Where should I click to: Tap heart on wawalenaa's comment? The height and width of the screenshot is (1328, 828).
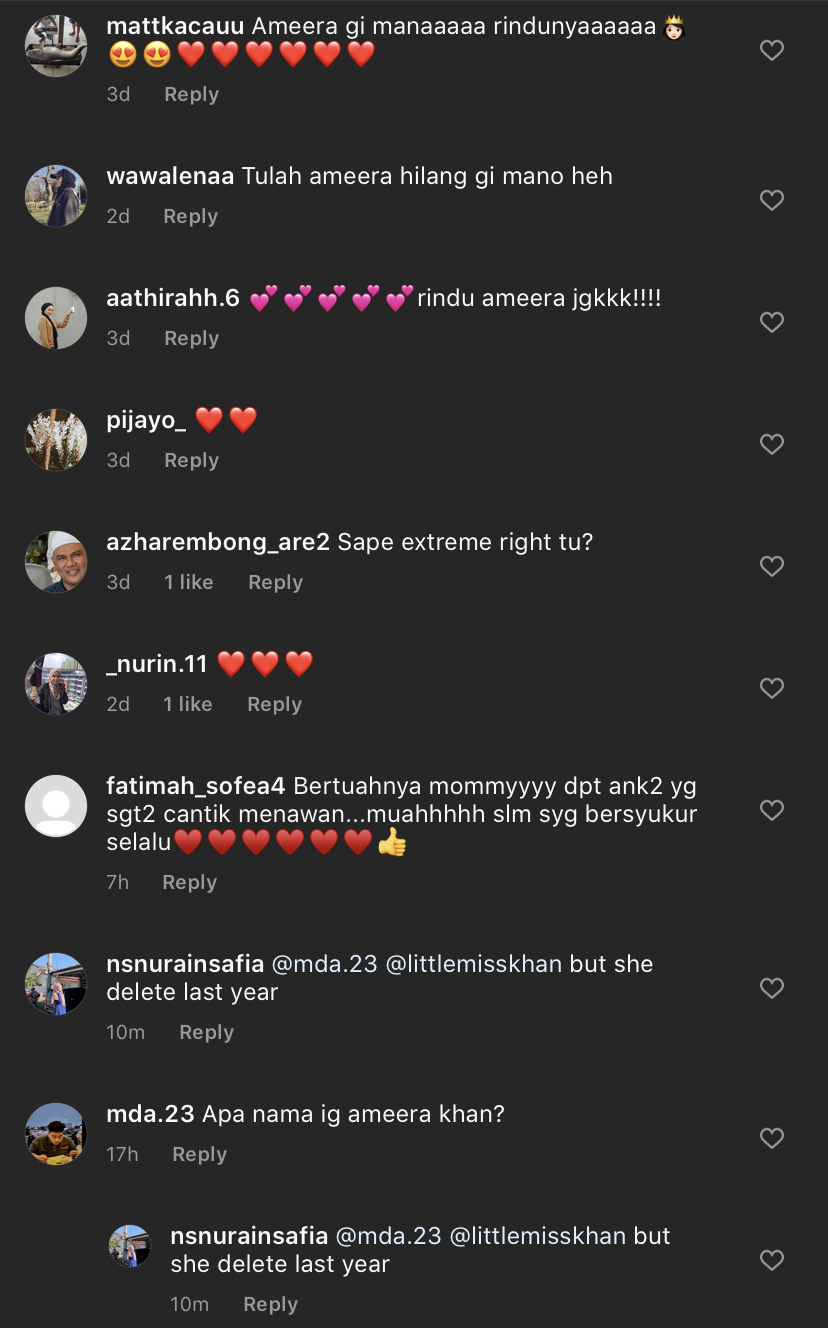[771, 201]
